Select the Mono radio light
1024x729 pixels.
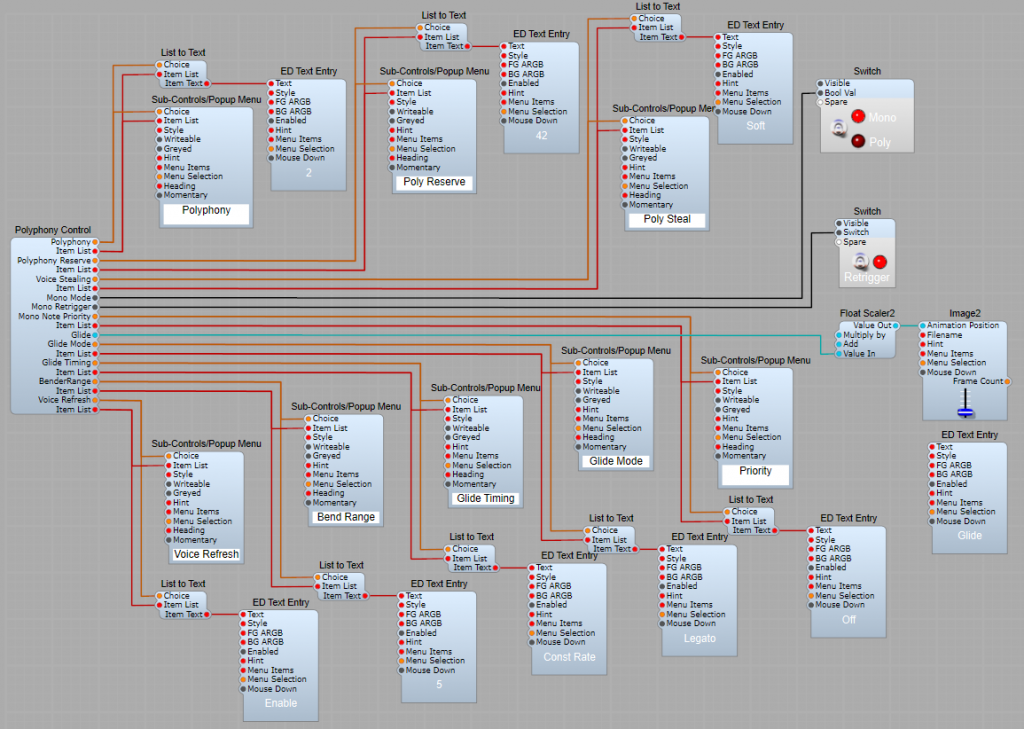click(858, 117)
